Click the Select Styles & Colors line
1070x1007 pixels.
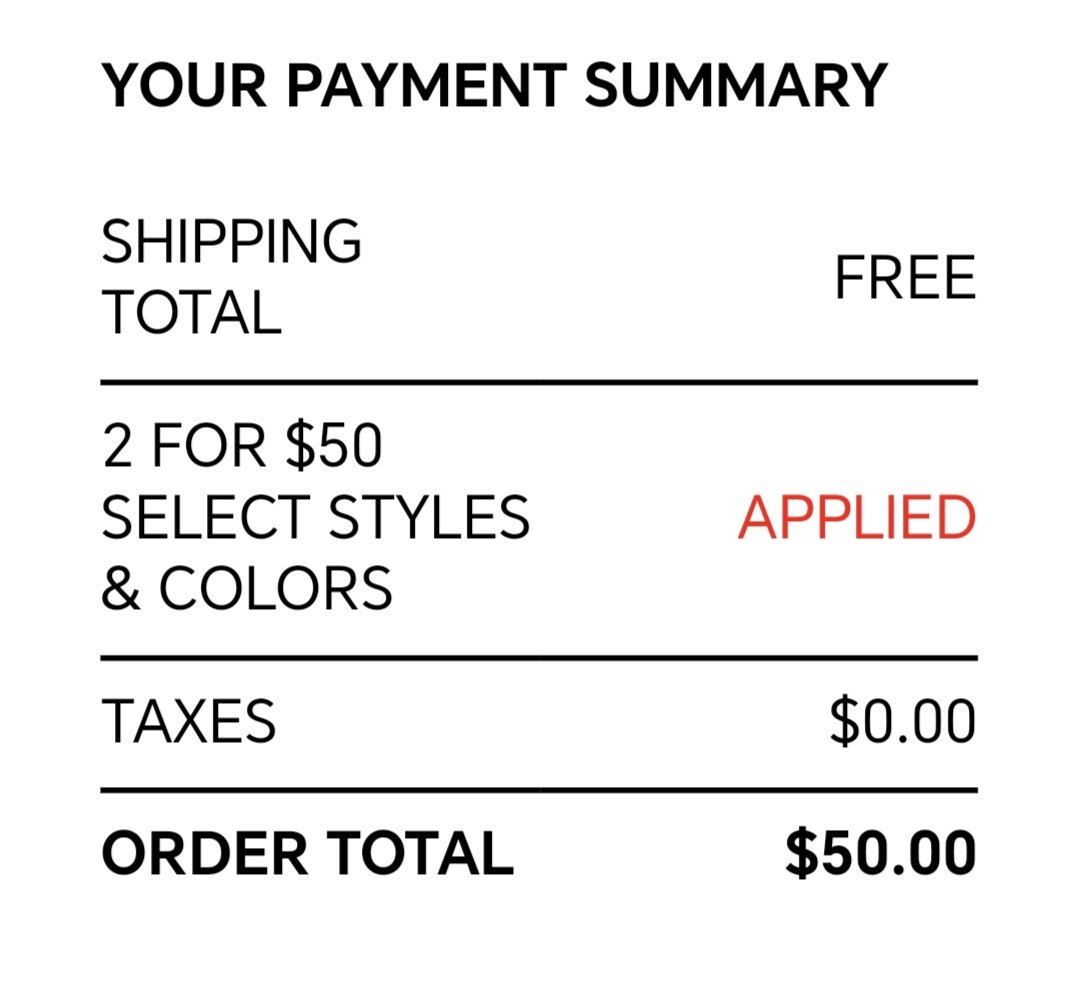click(315, 552)
